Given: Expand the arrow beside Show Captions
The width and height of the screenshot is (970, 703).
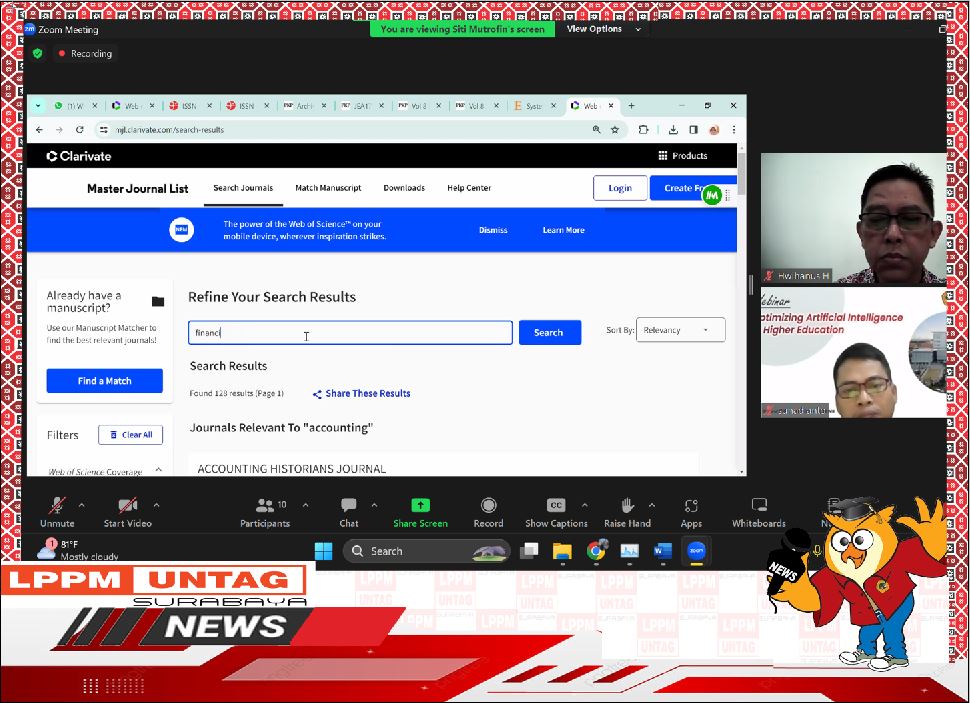Looking at the screenshot, I should [x=585, y=506].
